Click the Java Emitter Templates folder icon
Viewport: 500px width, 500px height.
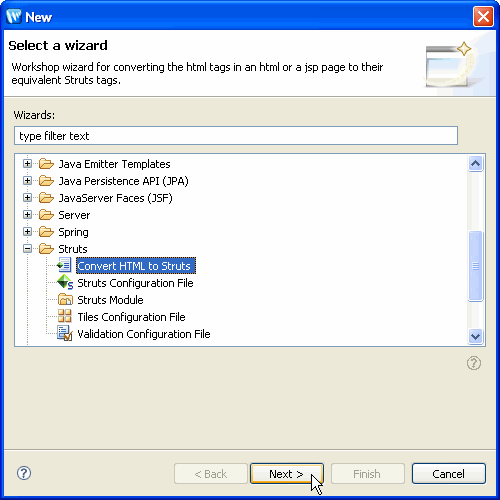(46, 164)
